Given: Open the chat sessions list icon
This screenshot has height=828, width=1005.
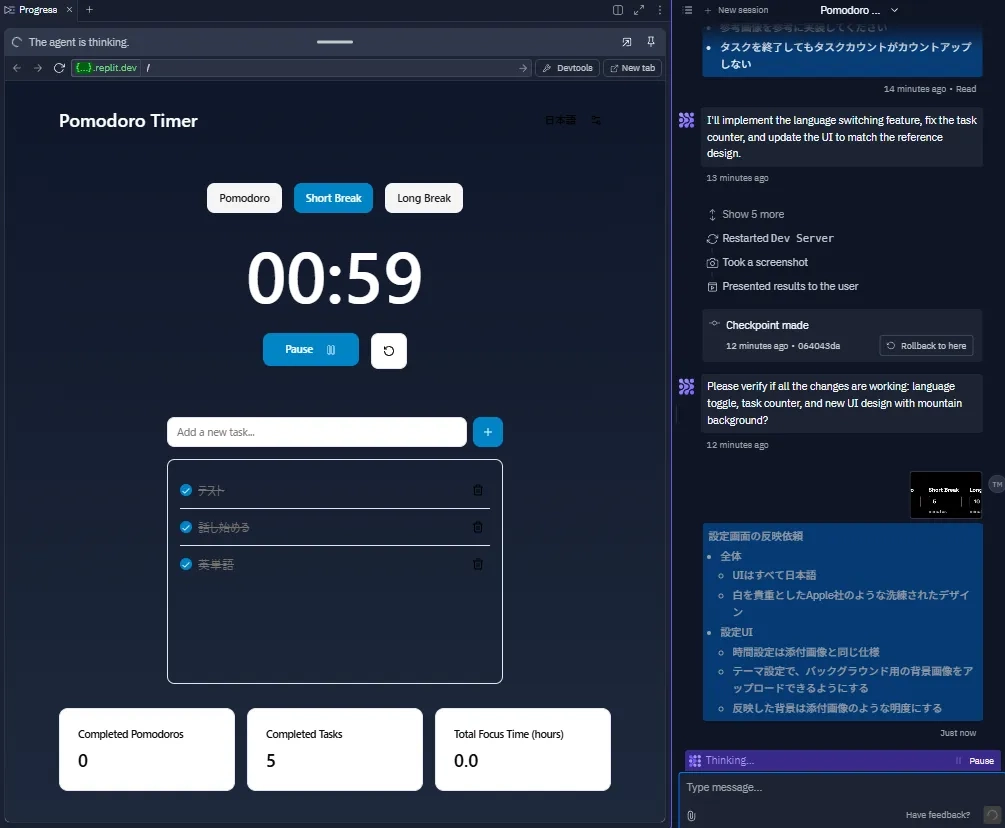Looking at the screenshot, I should (687, 10).
